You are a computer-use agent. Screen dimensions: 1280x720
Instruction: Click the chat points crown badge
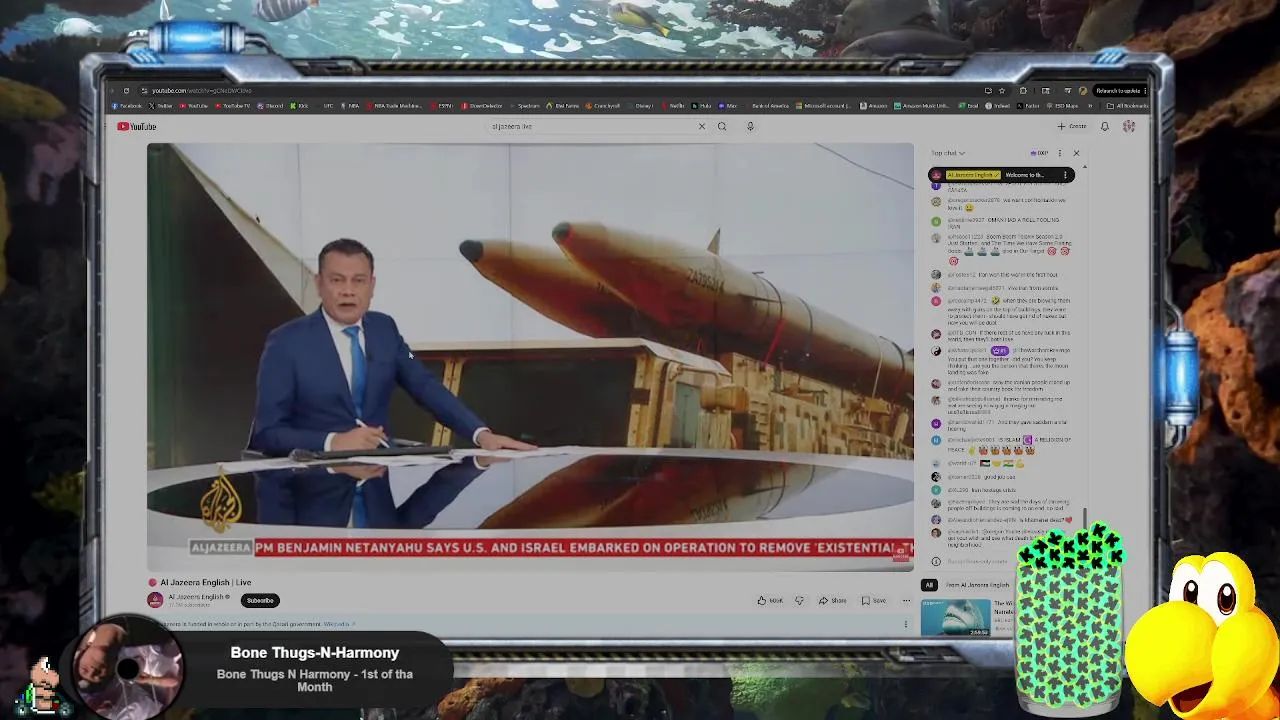click(x=1040, y=153)
